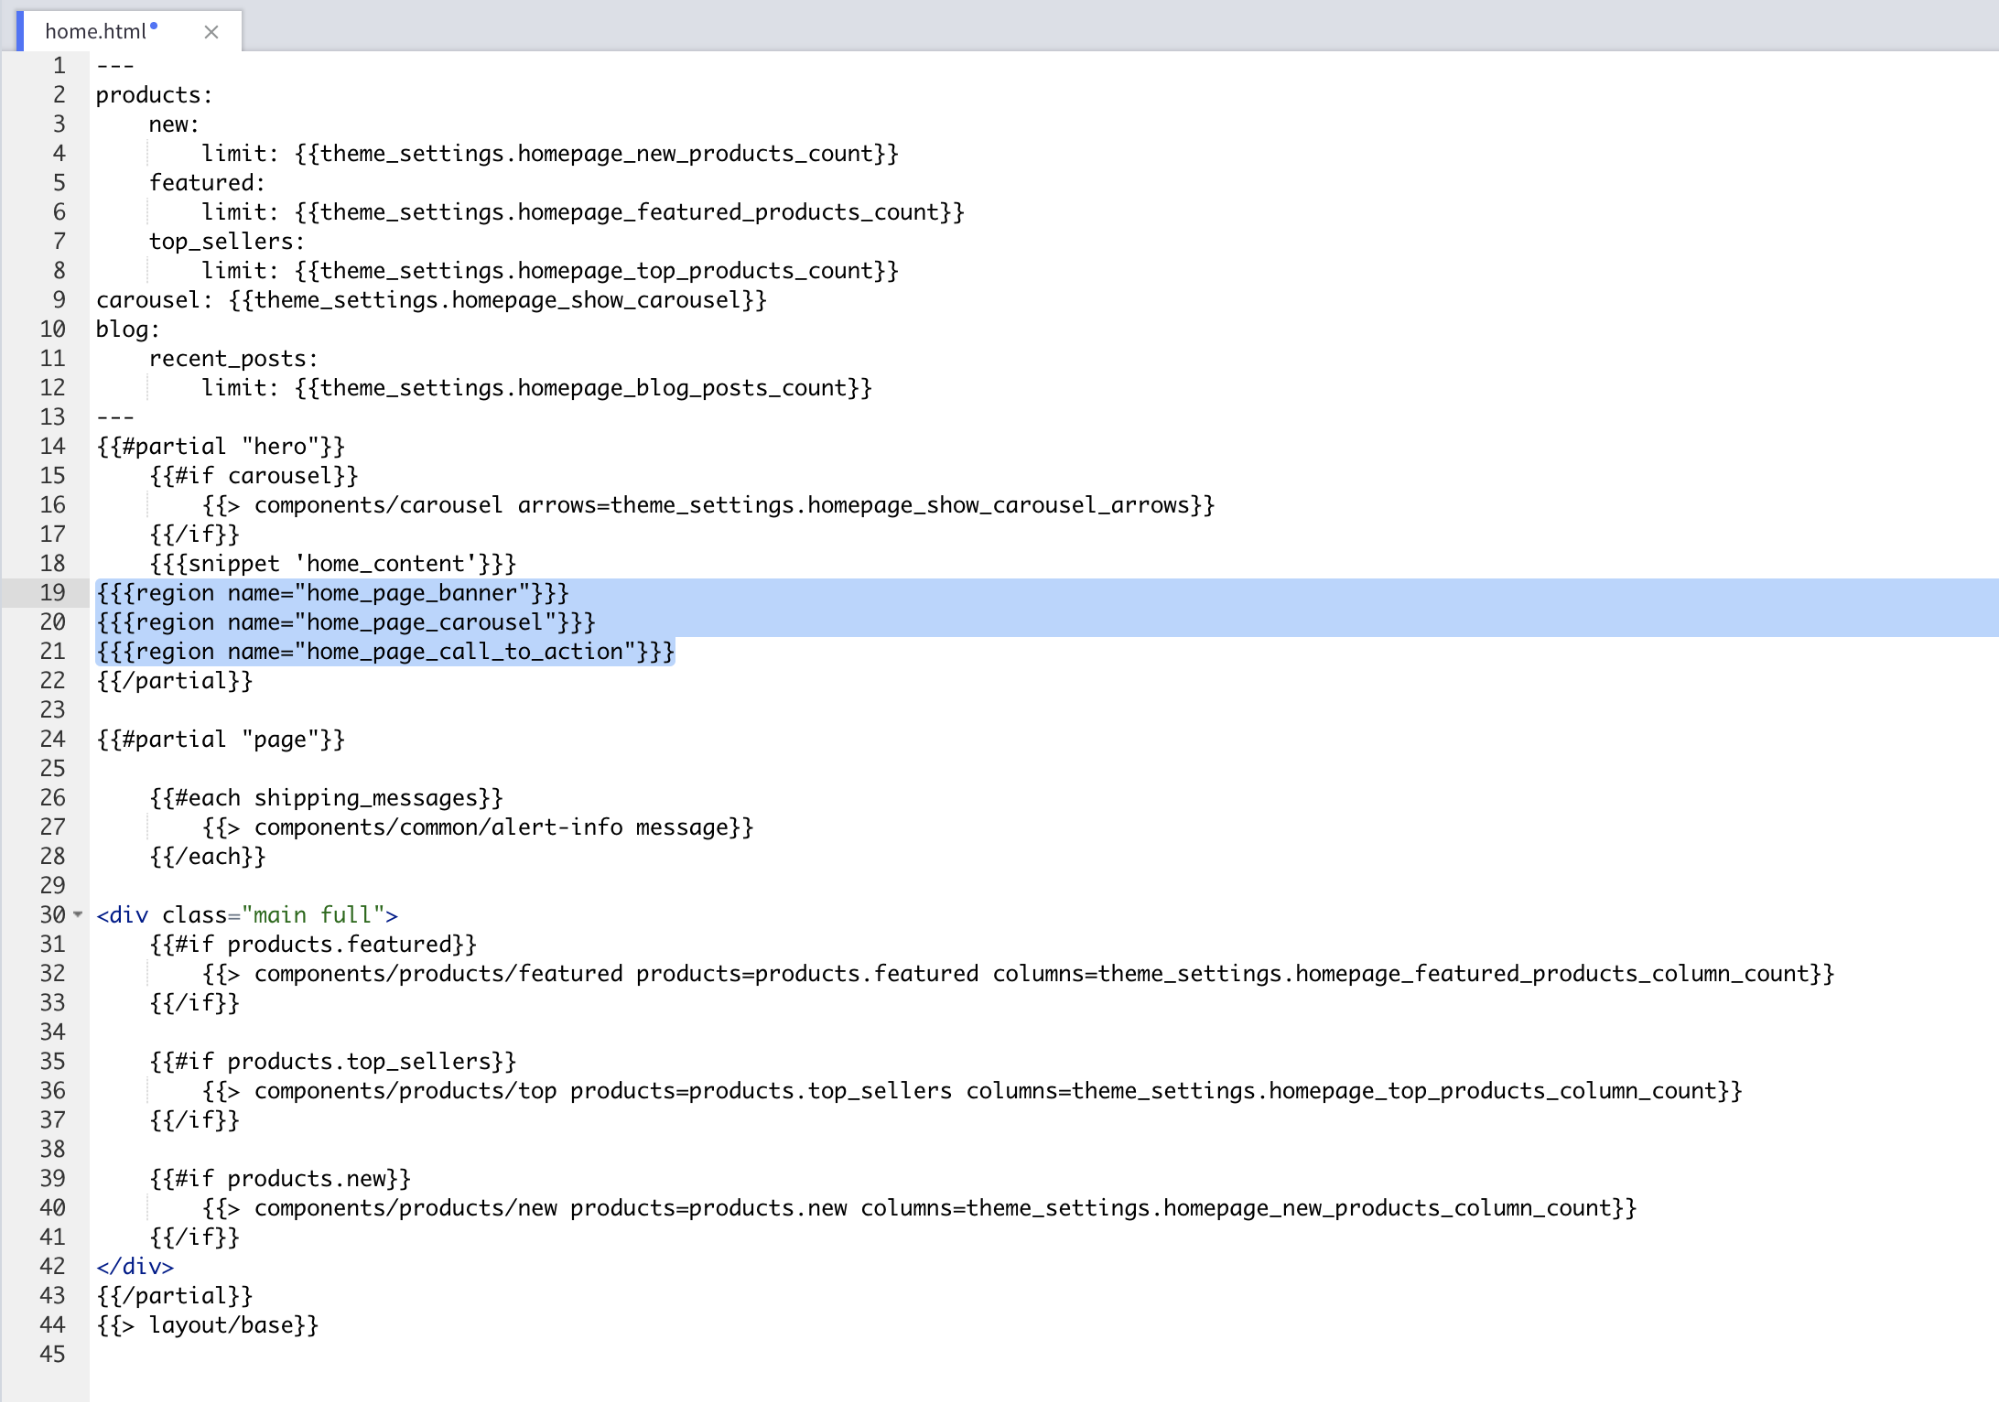This screenshot has width=1999, height=1403.
Task: Click the 'featured:' key on line 5
Action: click(x=207, y=183)
